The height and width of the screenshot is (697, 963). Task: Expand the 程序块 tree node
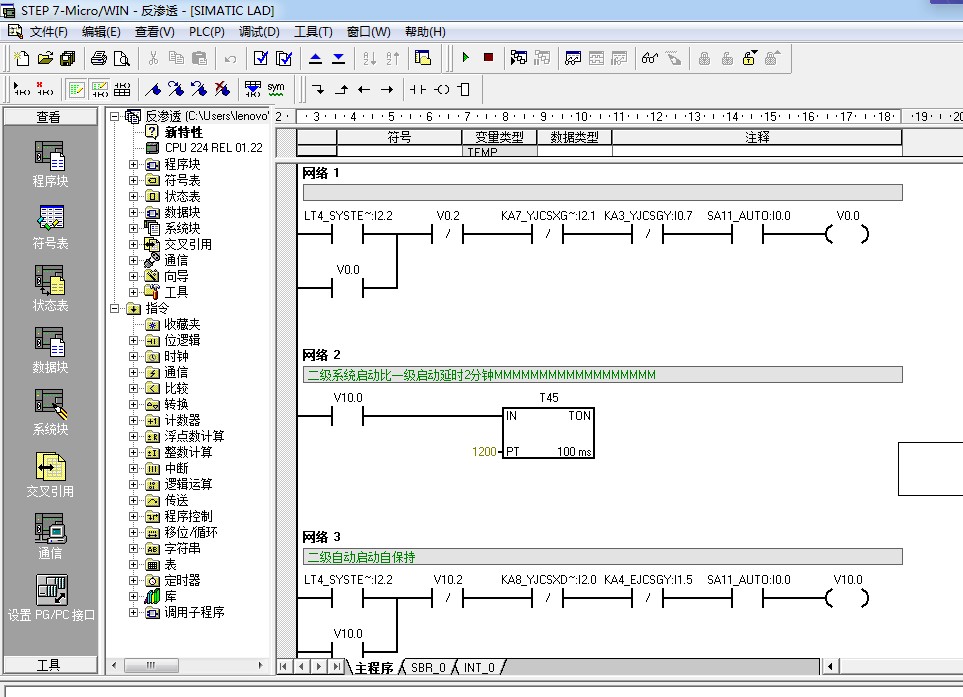(x=133, y=165)
